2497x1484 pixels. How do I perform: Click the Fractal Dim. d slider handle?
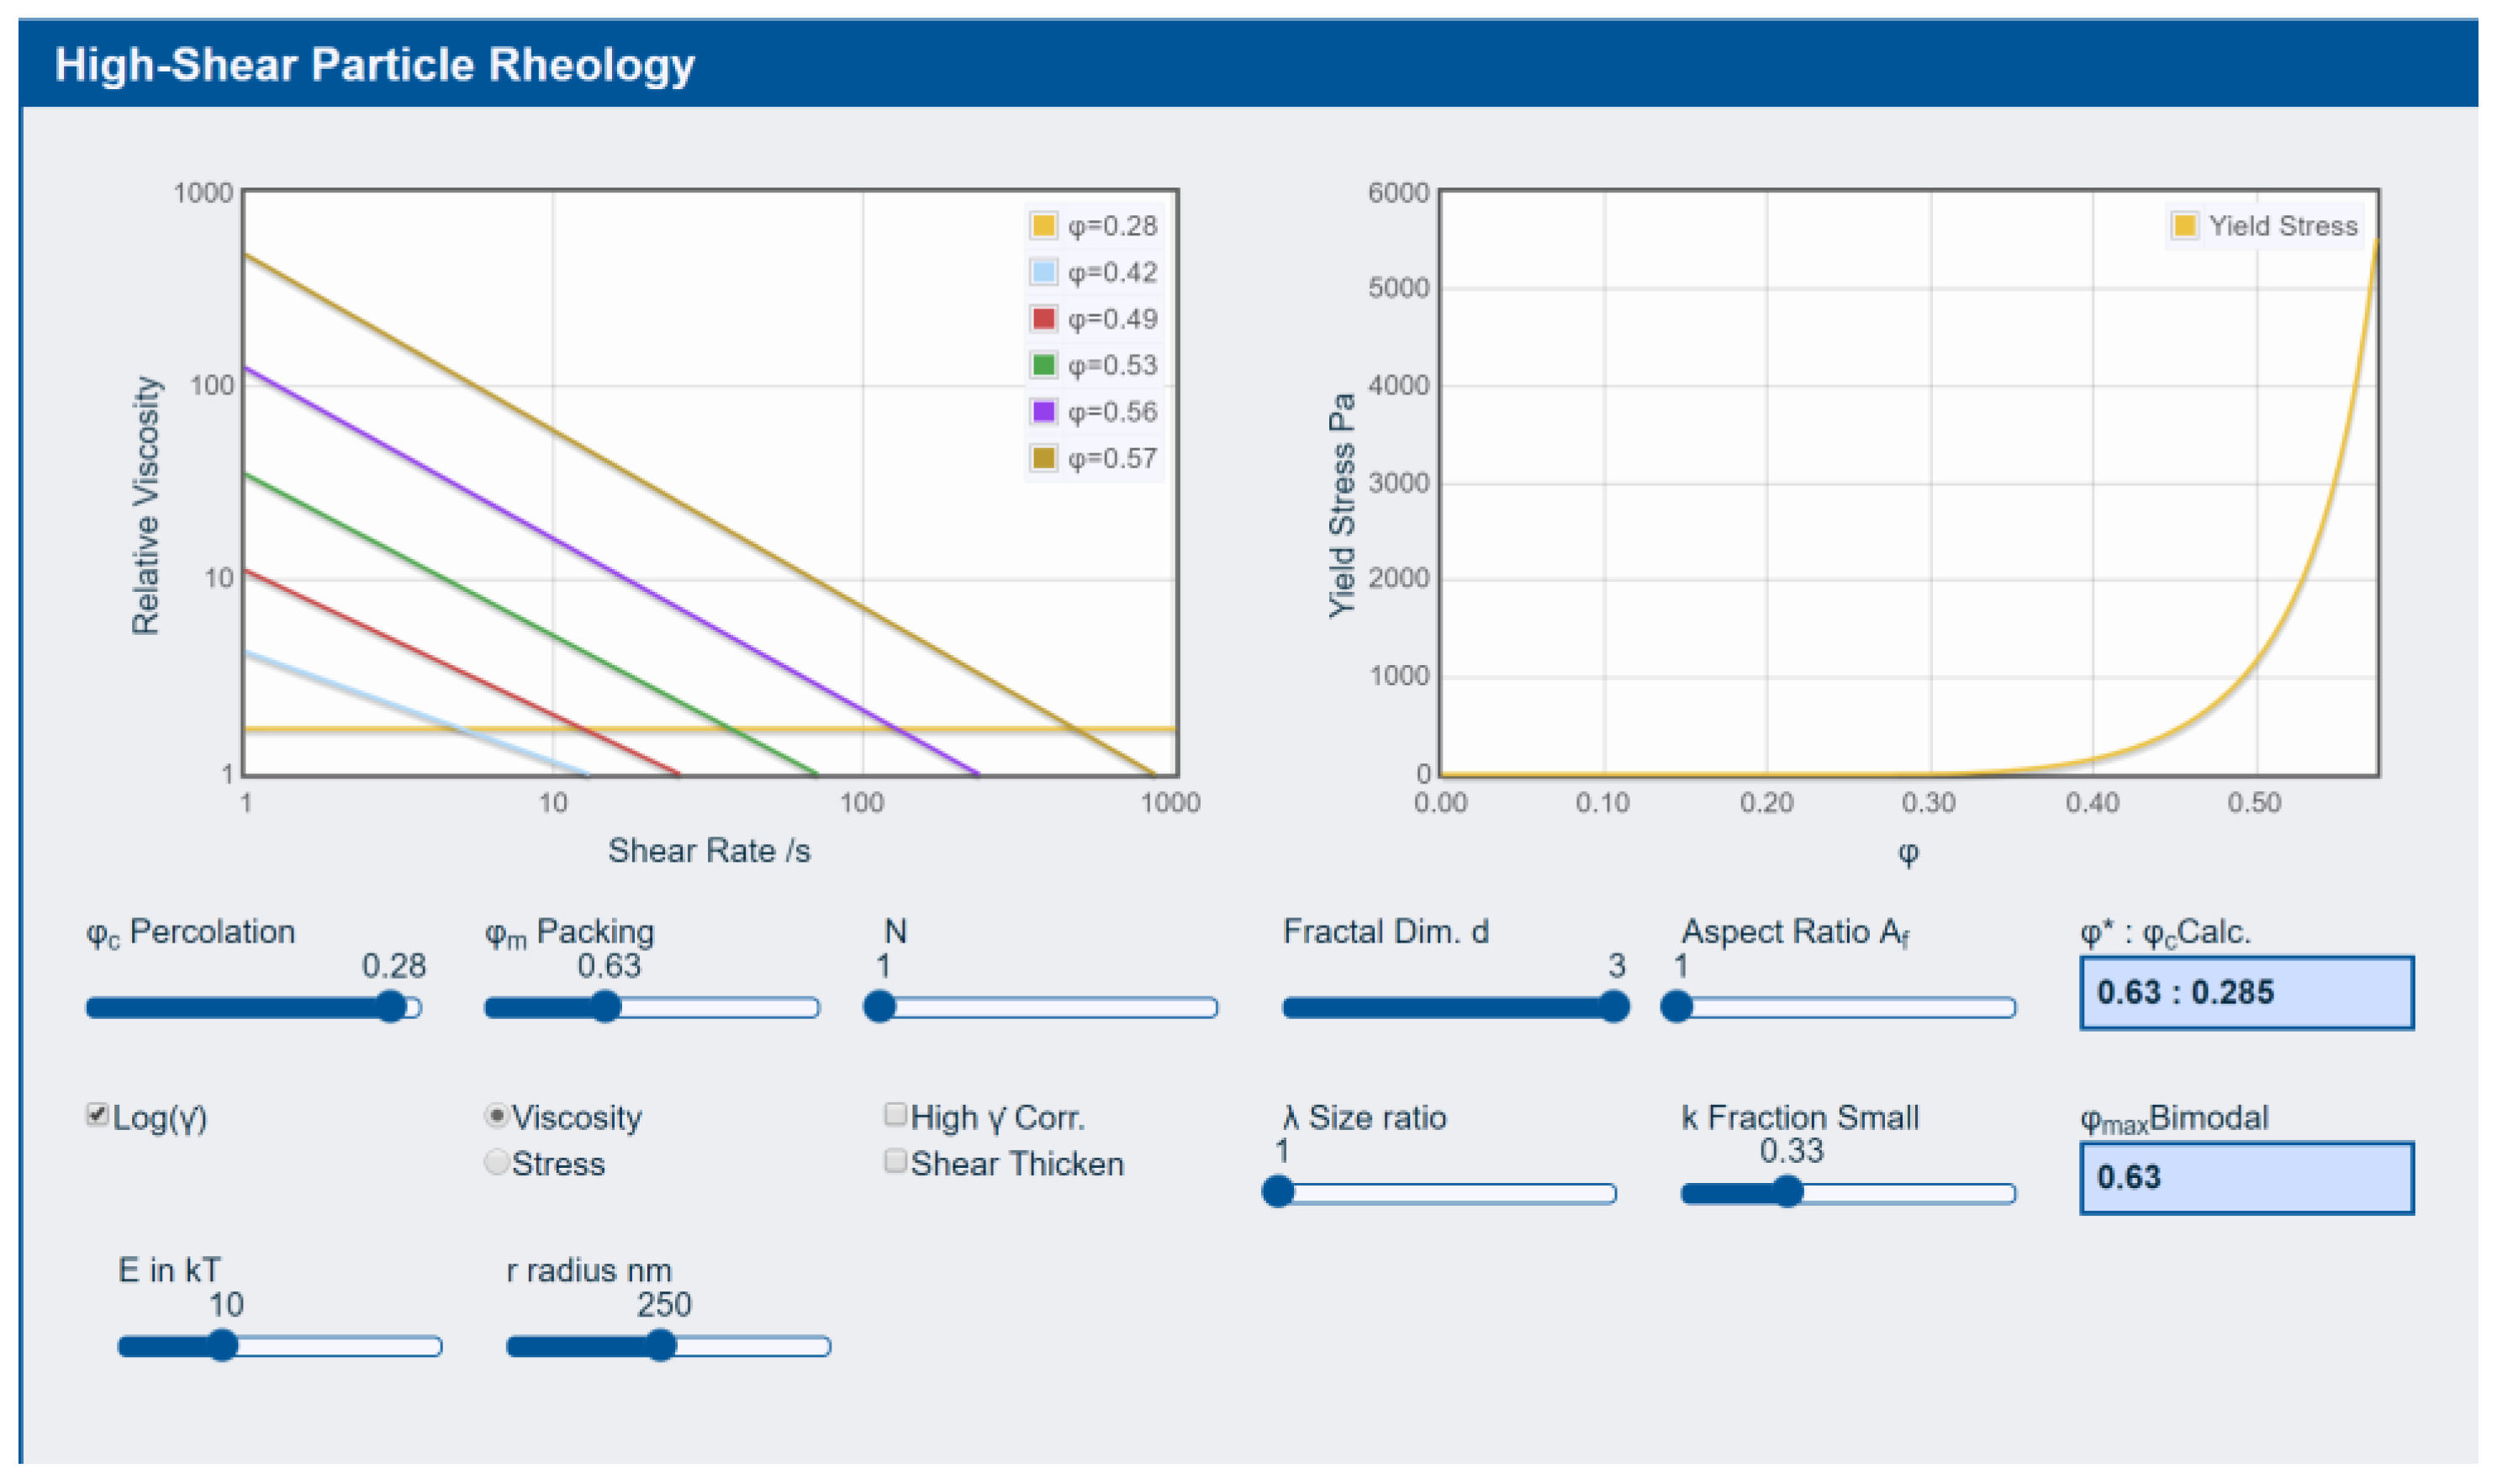pyautogui.click(x=1613, y=1007)
